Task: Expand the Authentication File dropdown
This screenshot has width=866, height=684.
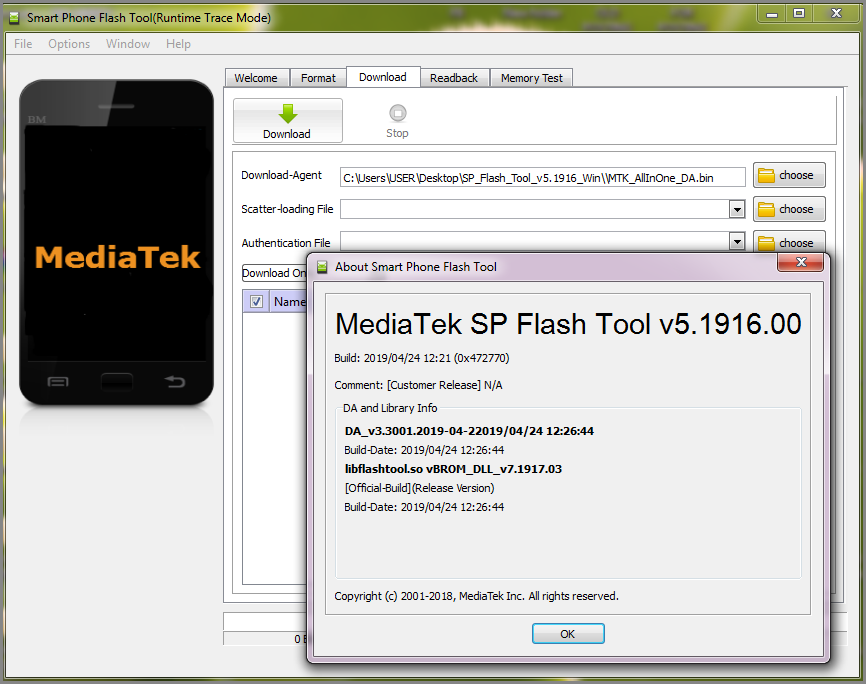Action: point(737,242)
